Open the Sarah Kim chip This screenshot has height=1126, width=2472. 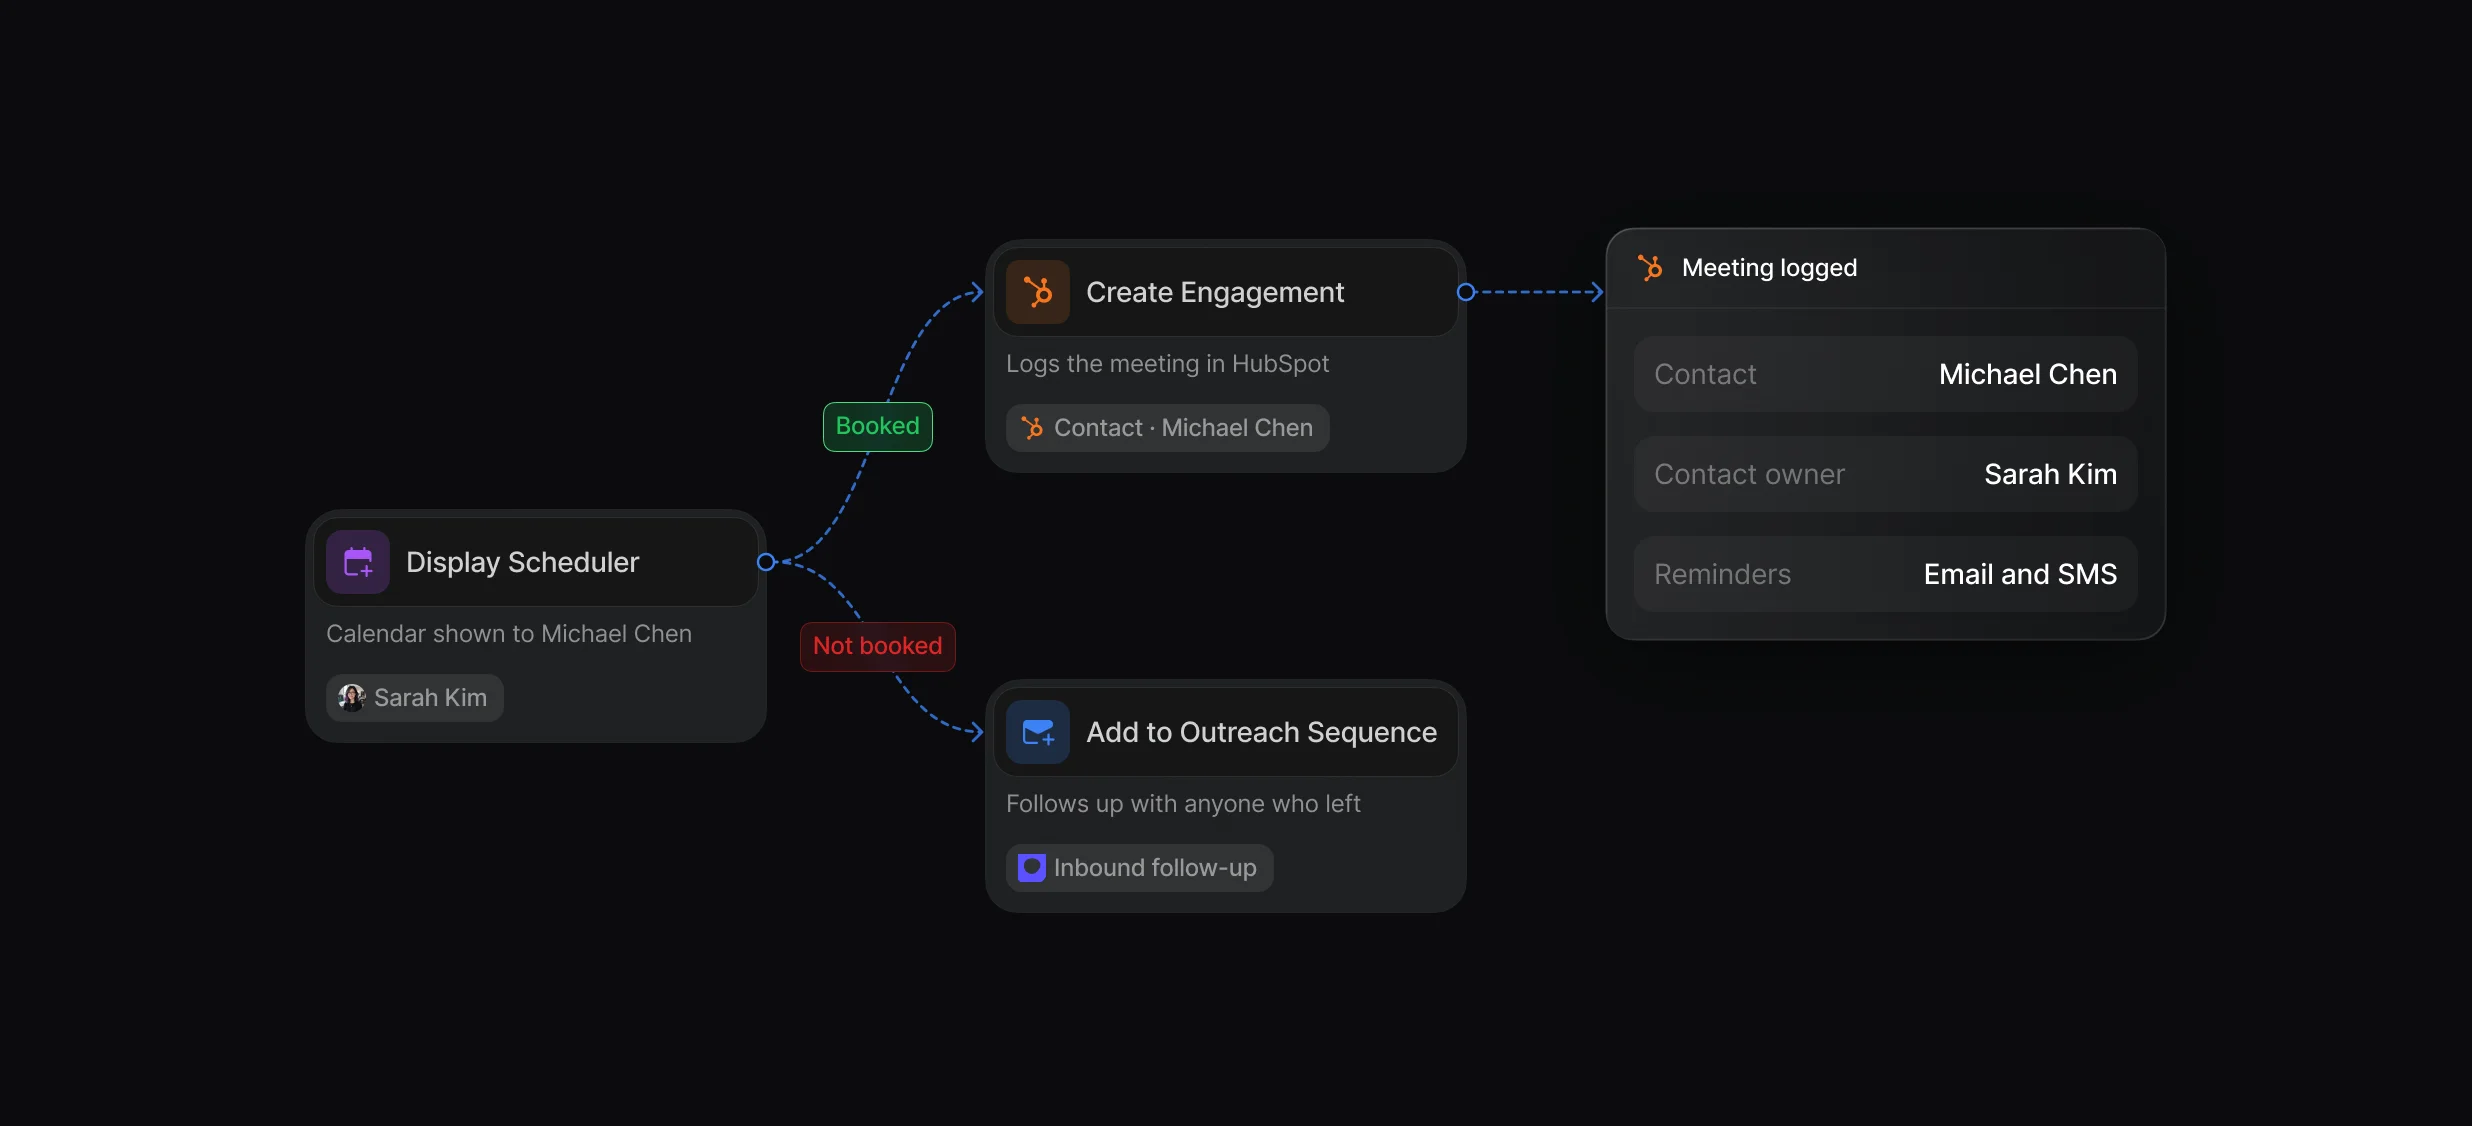(415, 698)
